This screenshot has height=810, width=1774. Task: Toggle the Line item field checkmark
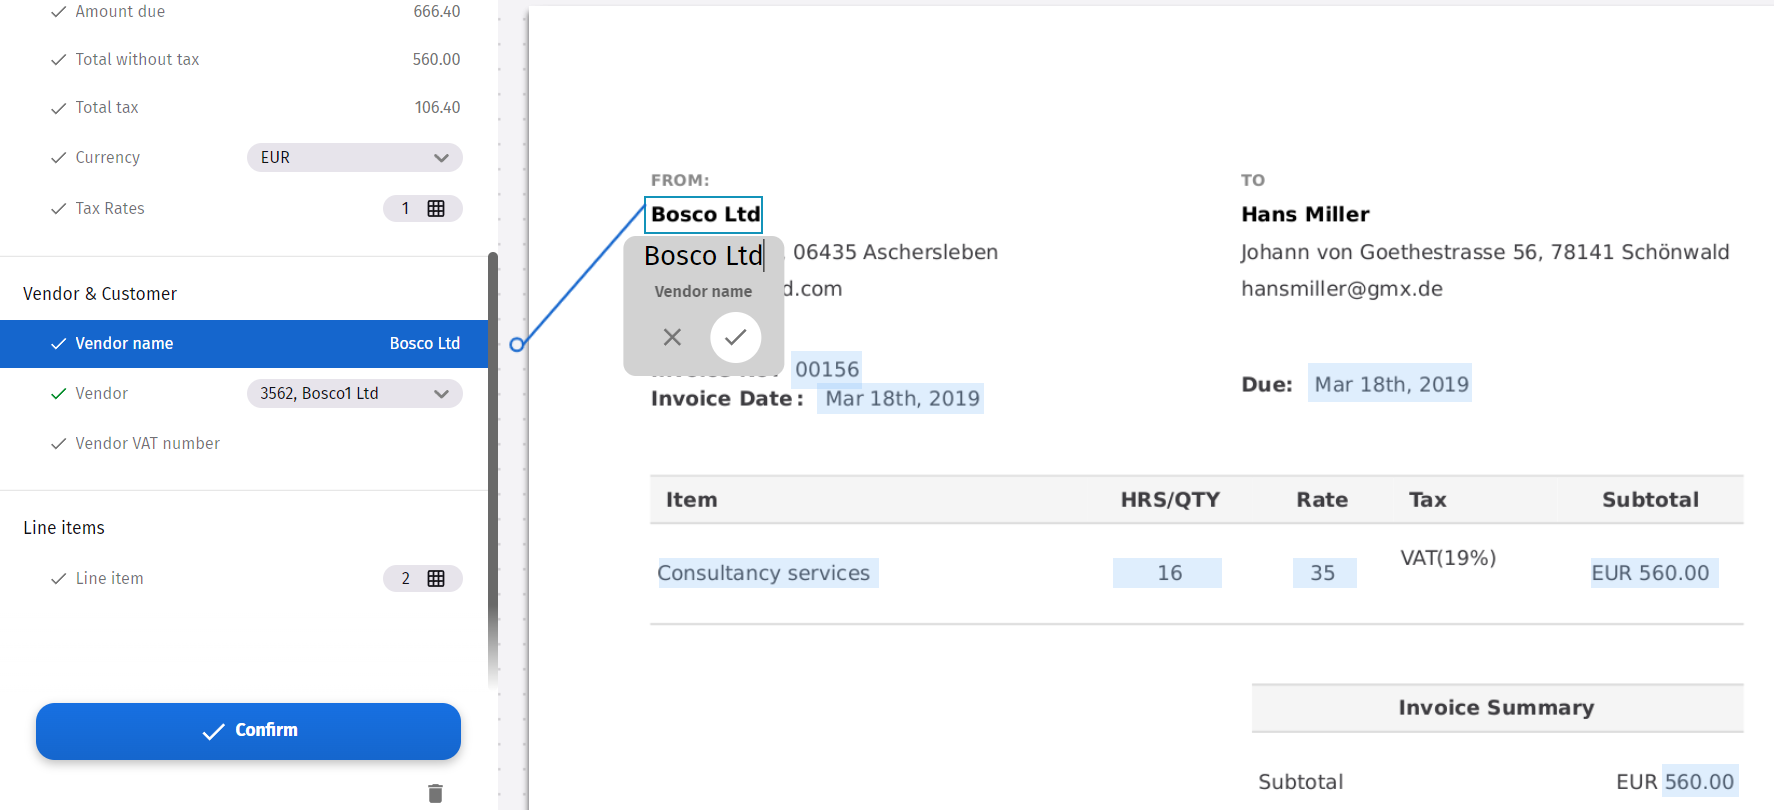pos(58,578)
